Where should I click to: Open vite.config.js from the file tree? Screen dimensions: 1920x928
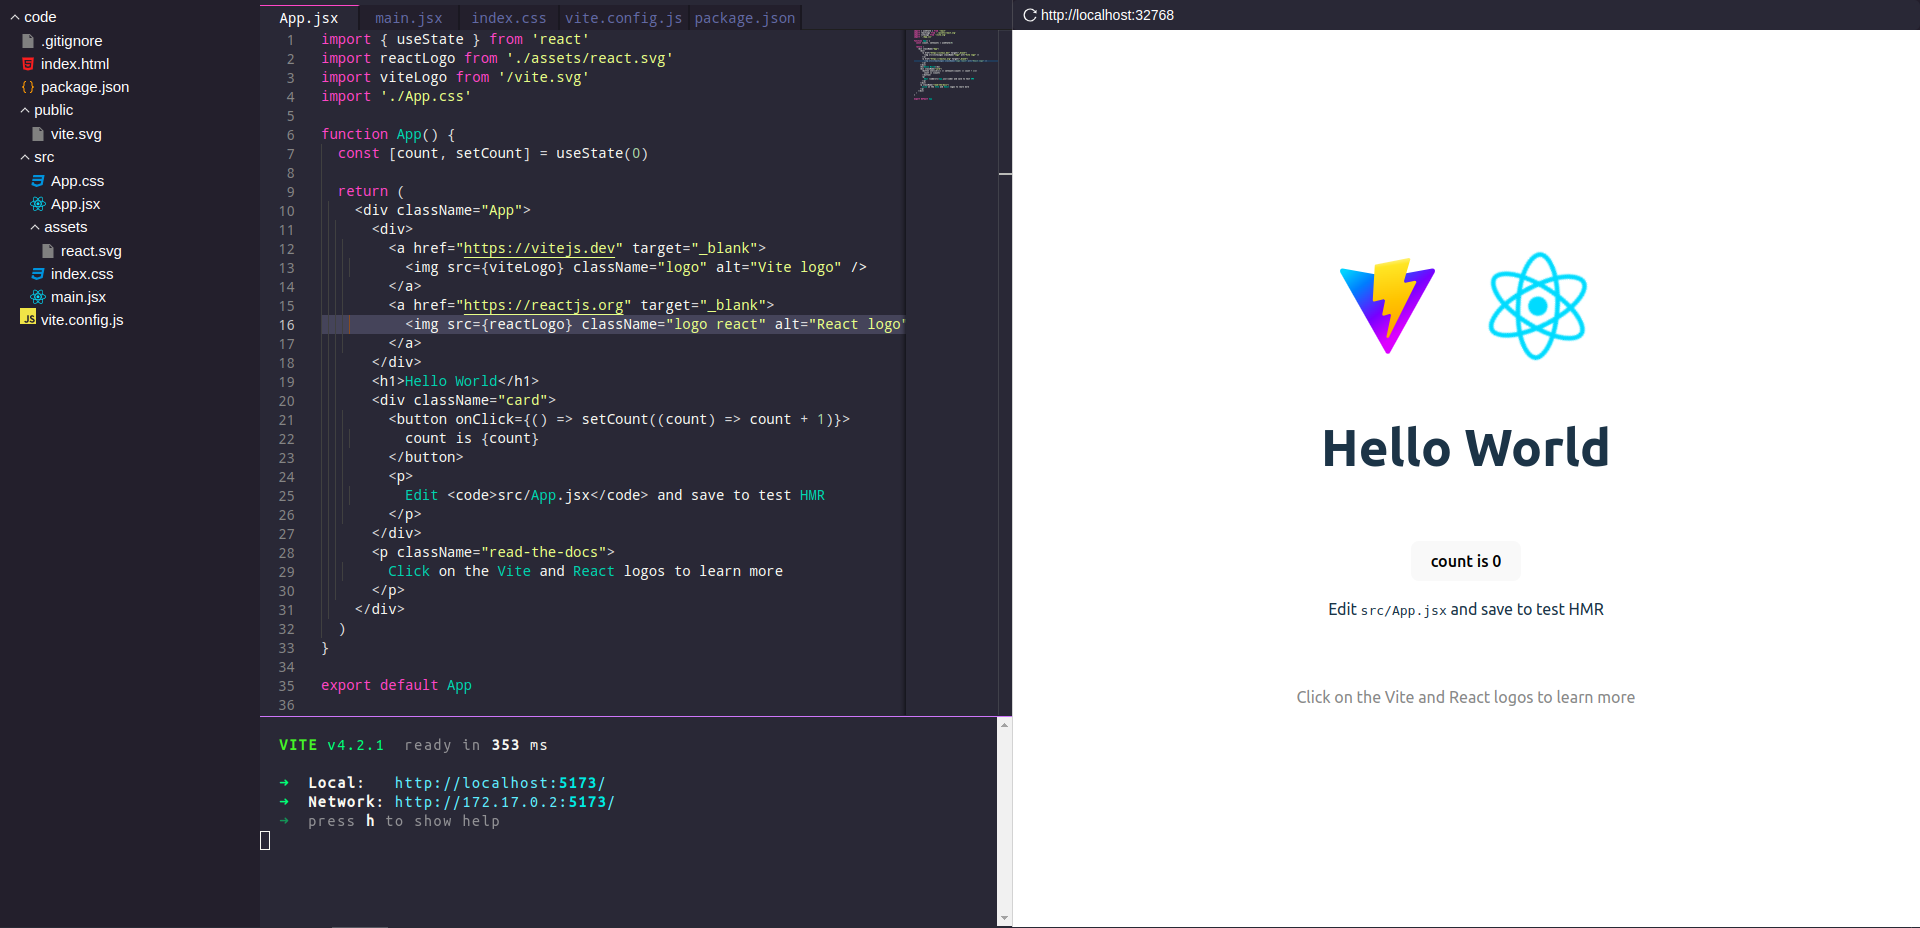[x=82, y=320]
